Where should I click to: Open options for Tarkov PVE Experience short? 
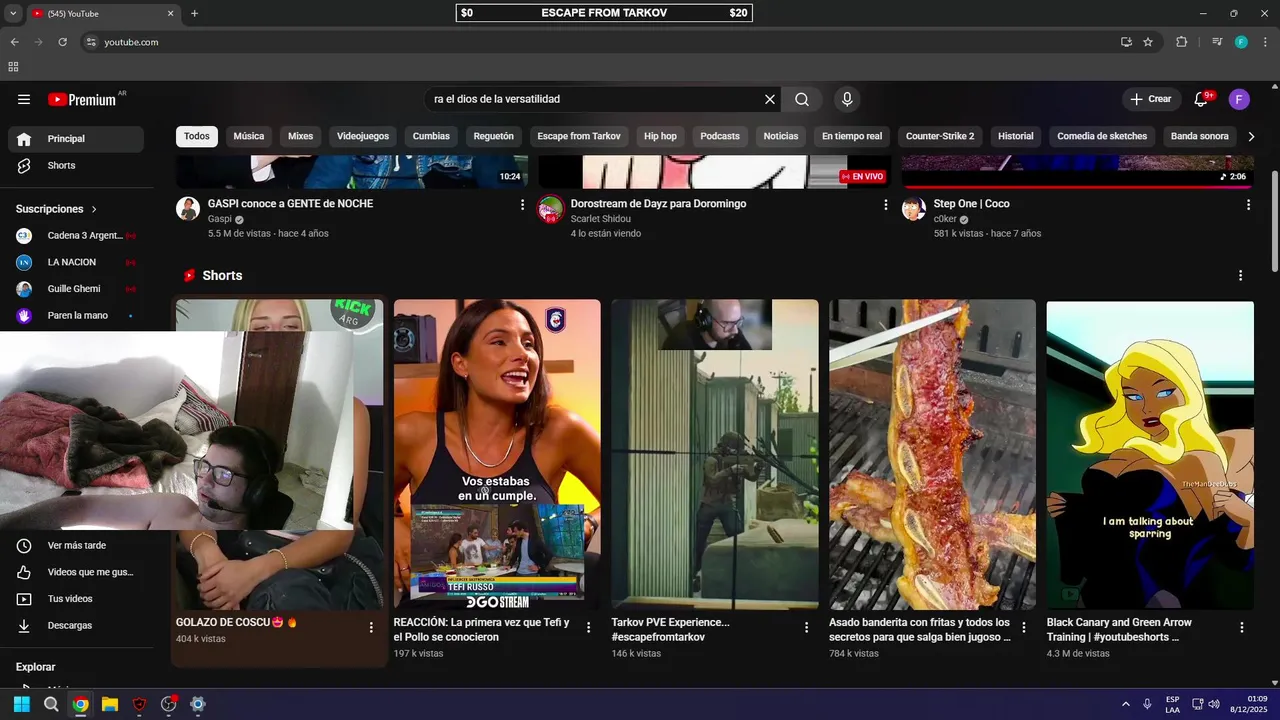806,627
